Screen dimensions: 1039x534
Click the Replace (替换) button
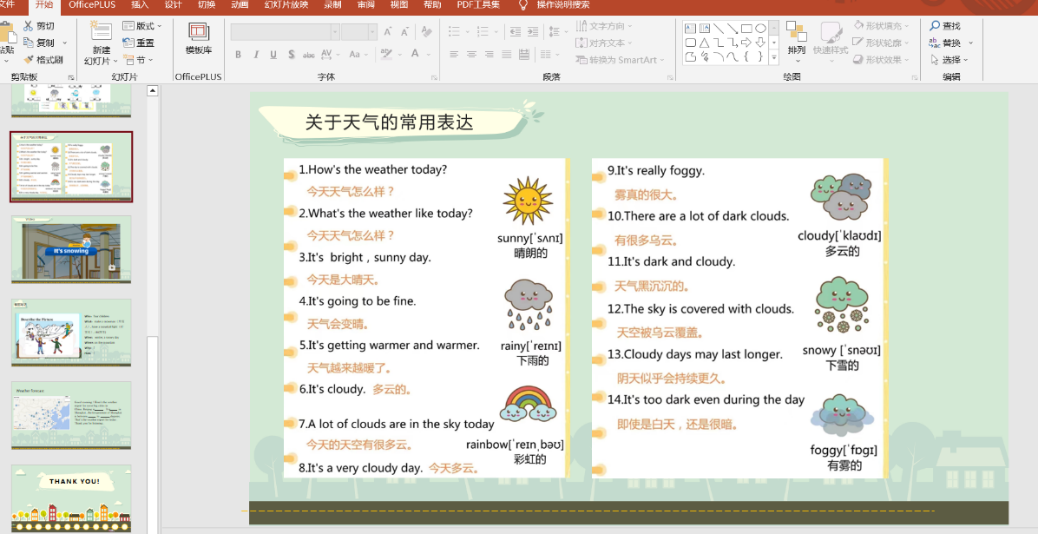point(950,43)
